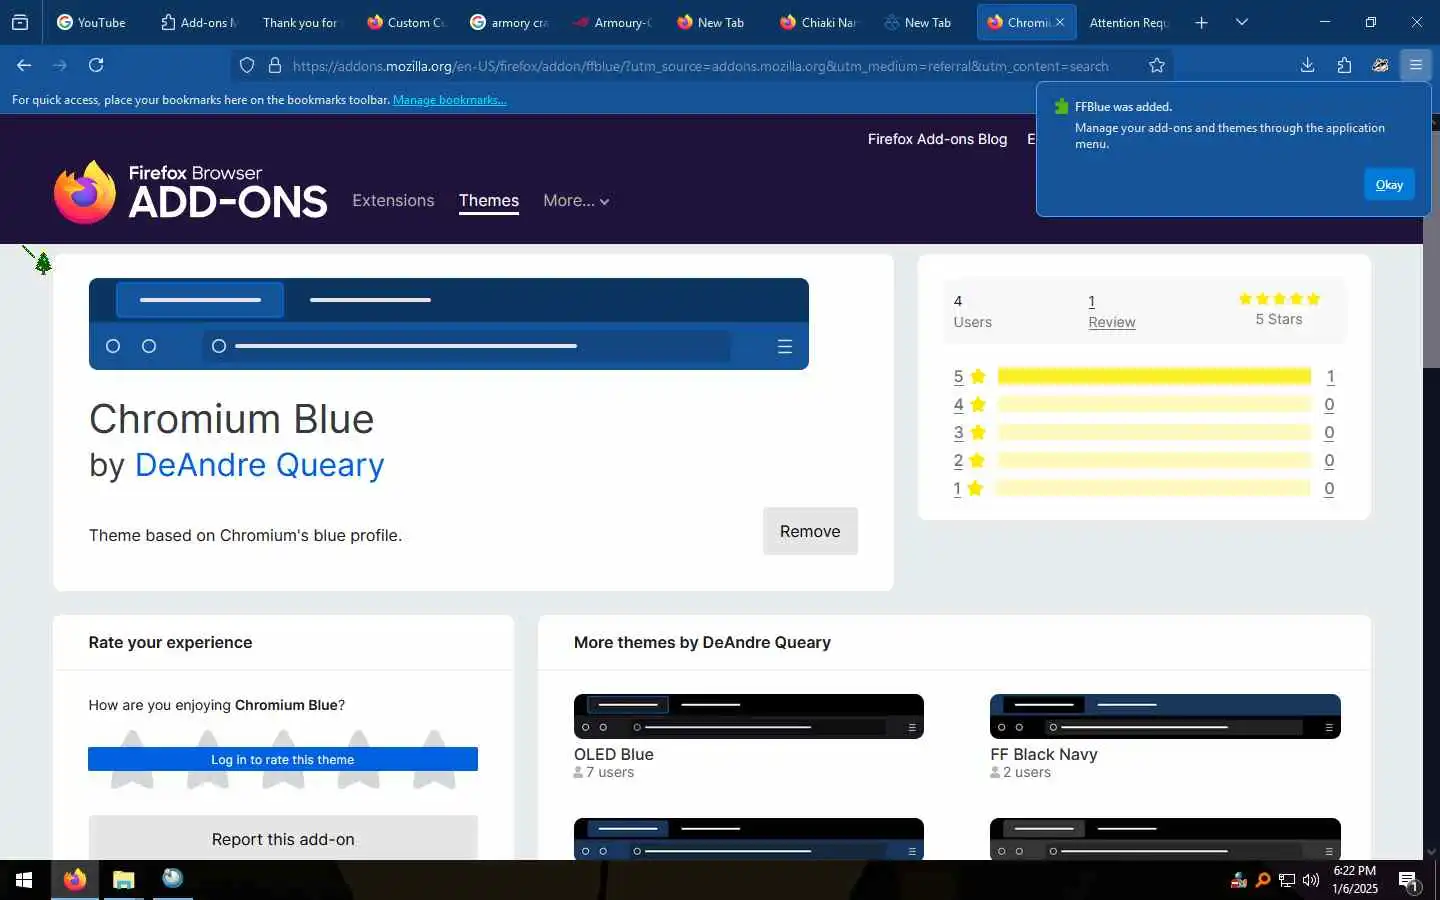The height and width of the screenshot is (900, 1440).
Task: Open the network icon in system tray
Action: click(1287, 880)
